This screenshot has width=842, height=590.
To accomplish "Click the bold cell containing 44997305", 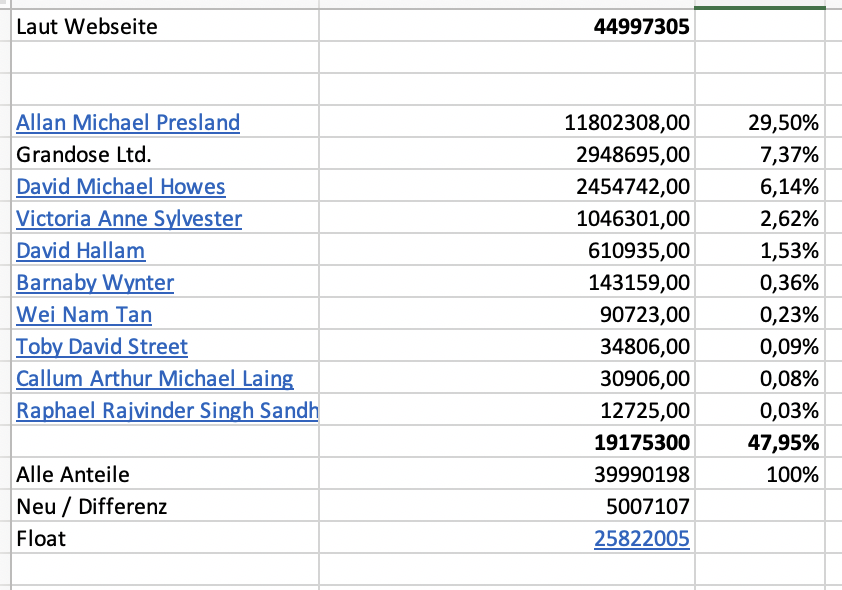I will (641, 27).
